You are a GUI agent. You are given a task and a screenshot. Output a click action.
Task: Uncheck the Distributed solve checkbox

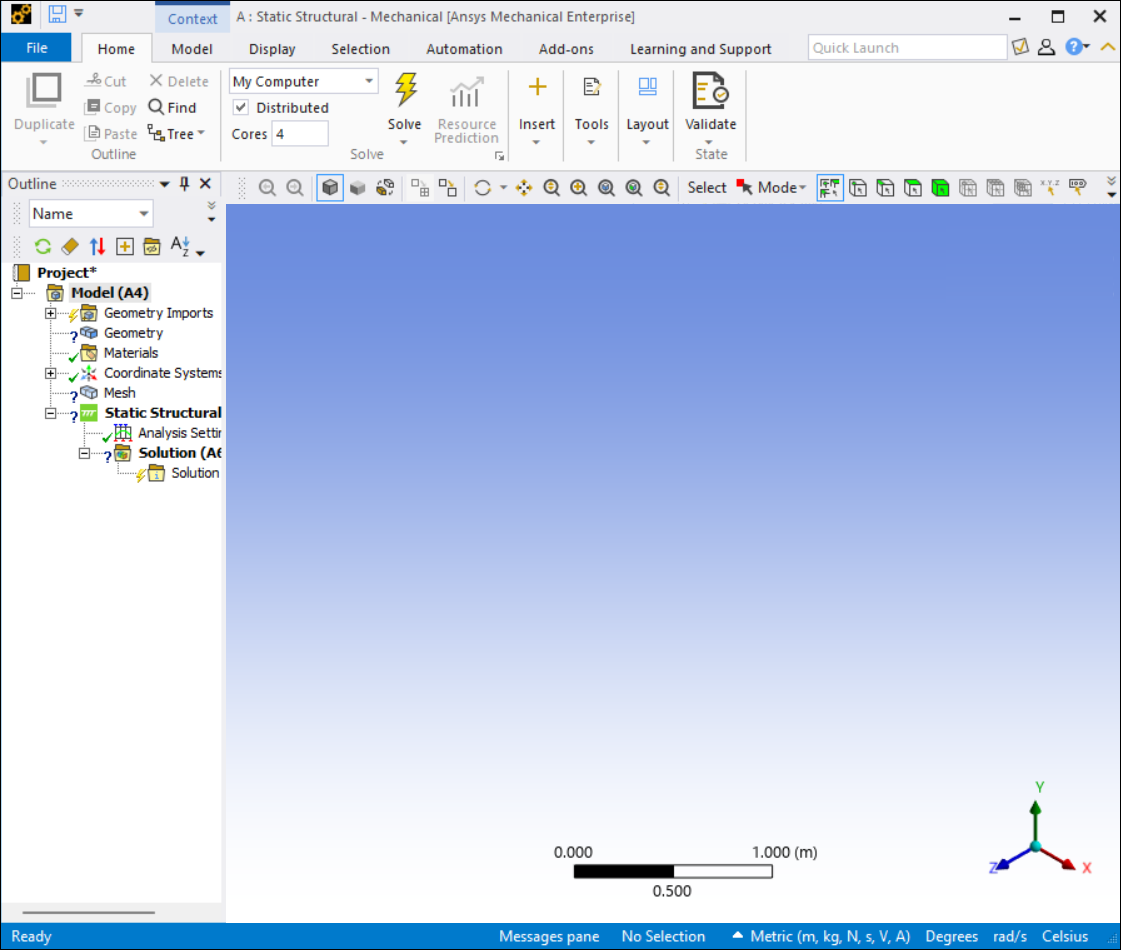pyautogui.click(x=240, y=107)
